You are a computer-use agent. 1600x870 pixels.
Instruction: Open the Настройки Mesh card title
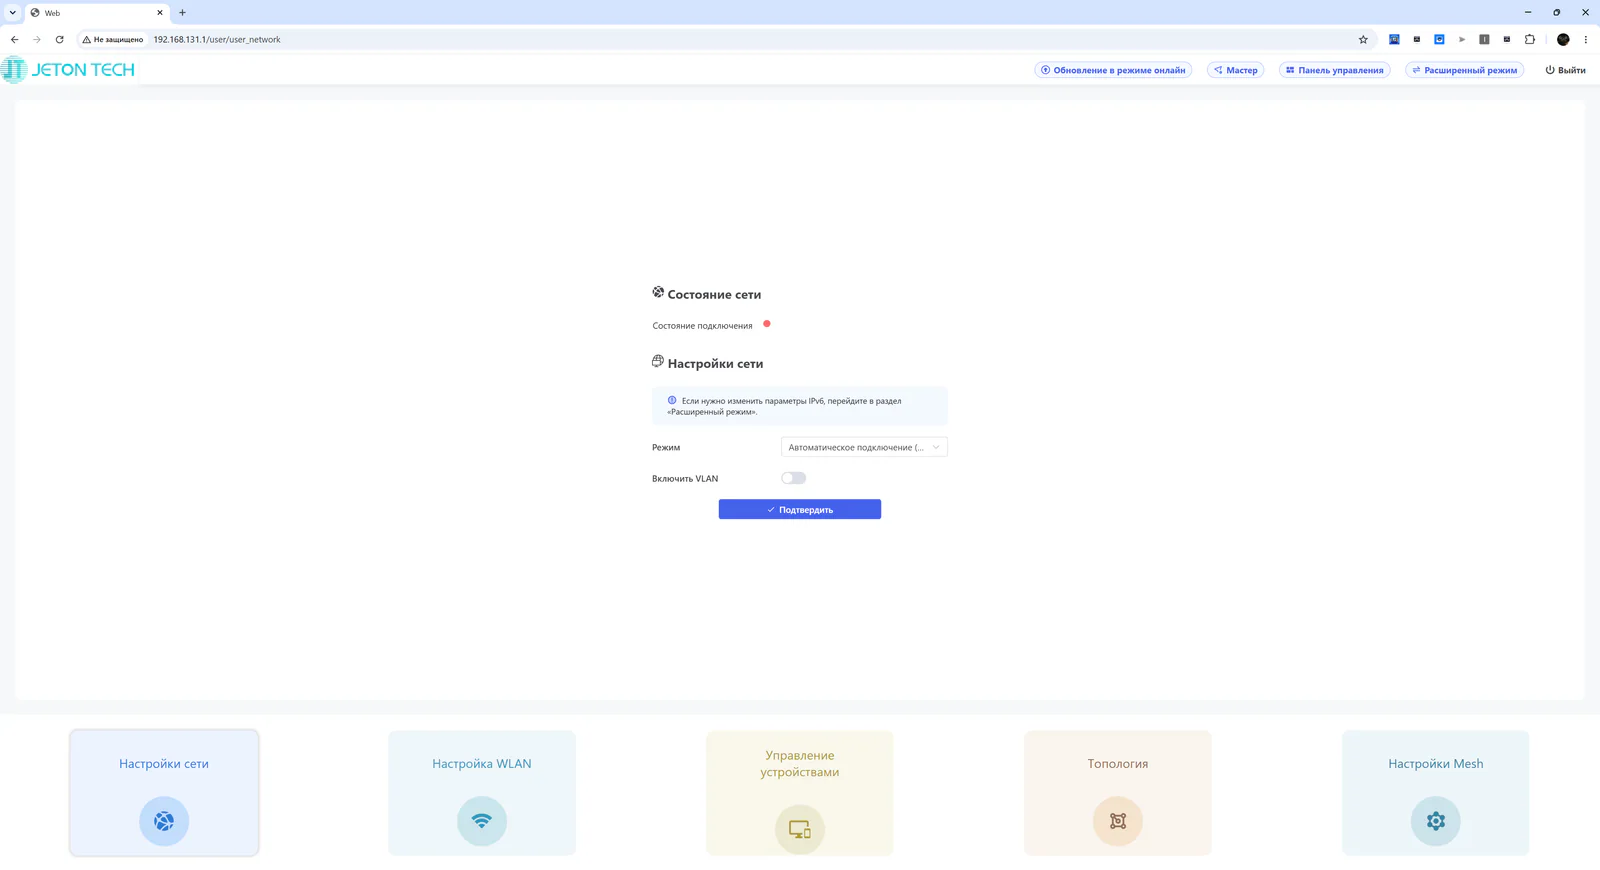tap(1436, 764)
